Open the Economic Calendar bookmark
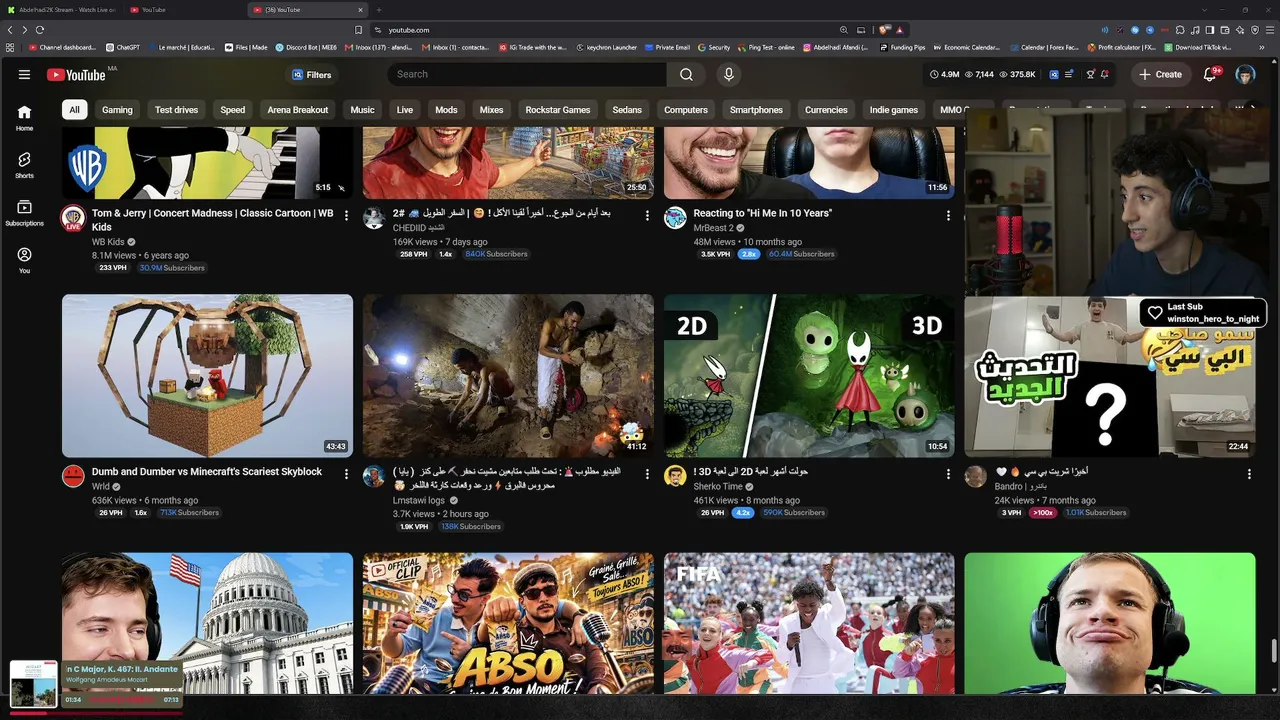1280x720 pixels. coord(966,47)
